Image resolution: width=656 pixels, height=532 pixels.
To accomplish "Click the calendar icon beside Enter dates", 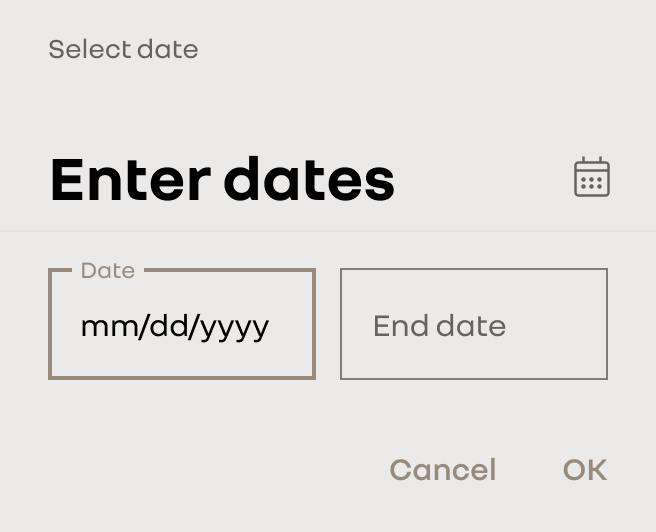I will coord(592,177).
